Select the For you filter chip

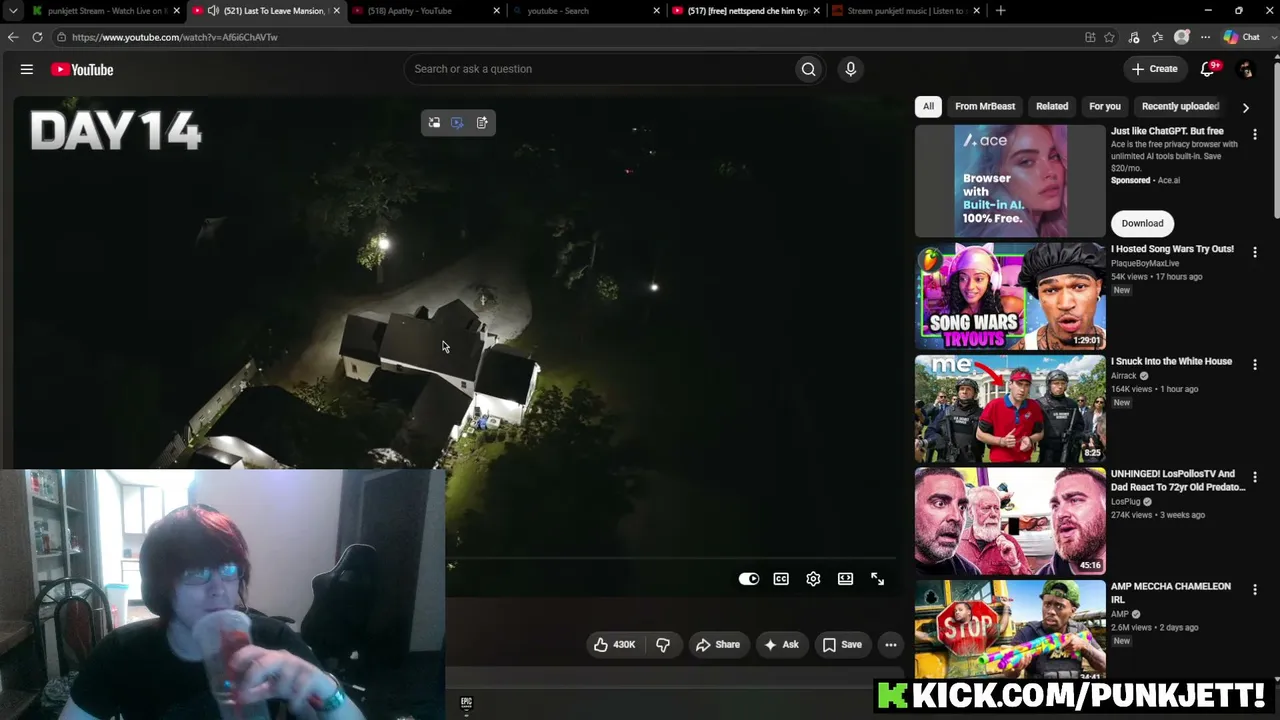click(1105, 106)
